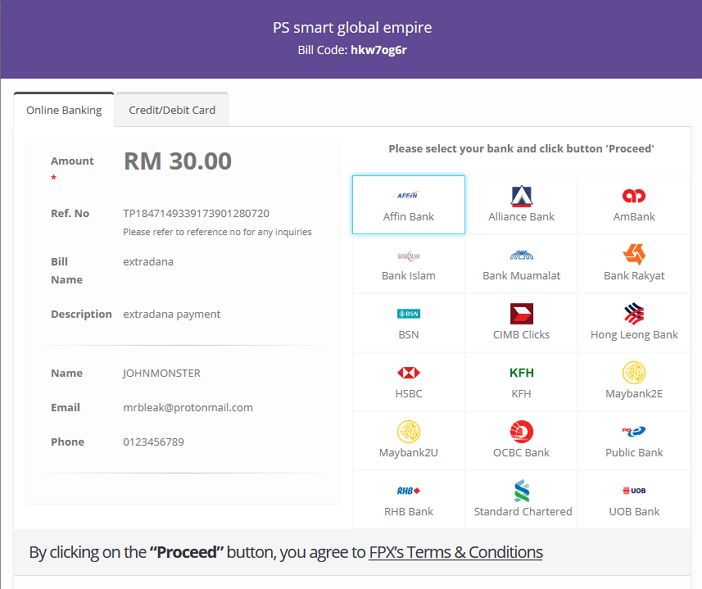Screen dimensions: 702x589
Task: Select the Bank Islam logo
Action: pos(408,256)
